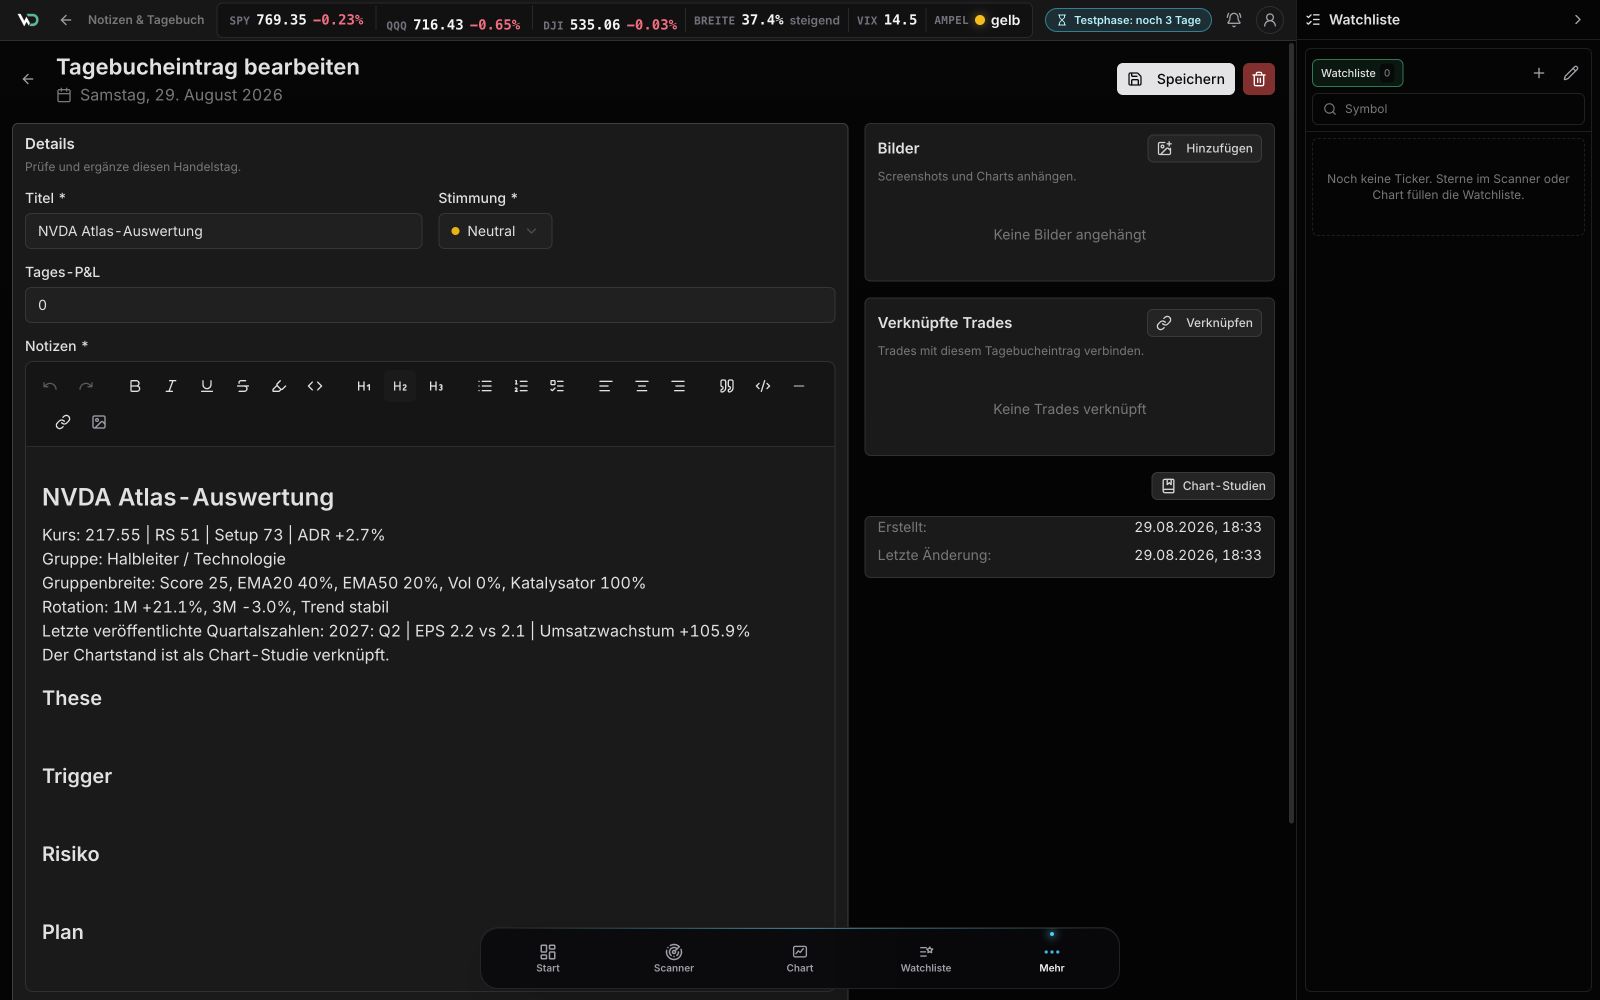This screenshot has width=1600, height=1000.
Task: Apply Heading 1 style
Action: pos(364,386)
